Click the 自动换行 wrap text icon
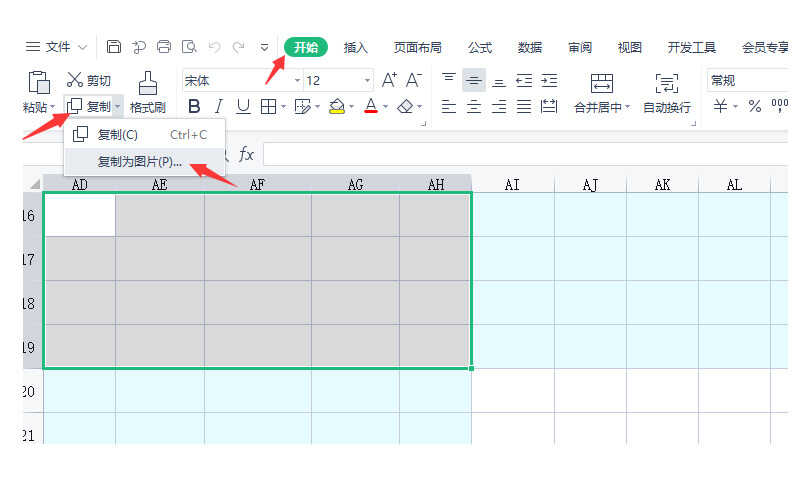This screenshot has width=806, height=479. pyautogui.click(x=667, y=83)
